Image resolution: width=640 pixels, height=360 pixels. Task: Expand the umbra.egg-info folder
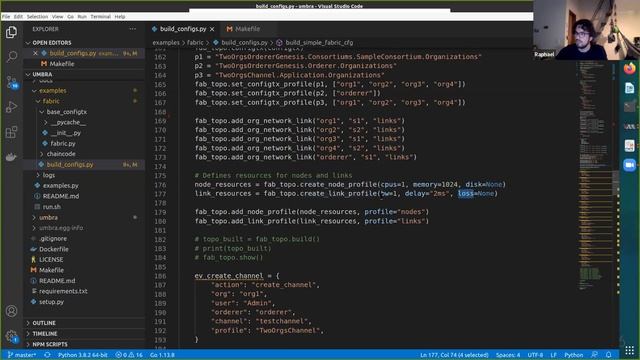pyautogui.click(x=61, y=228)
